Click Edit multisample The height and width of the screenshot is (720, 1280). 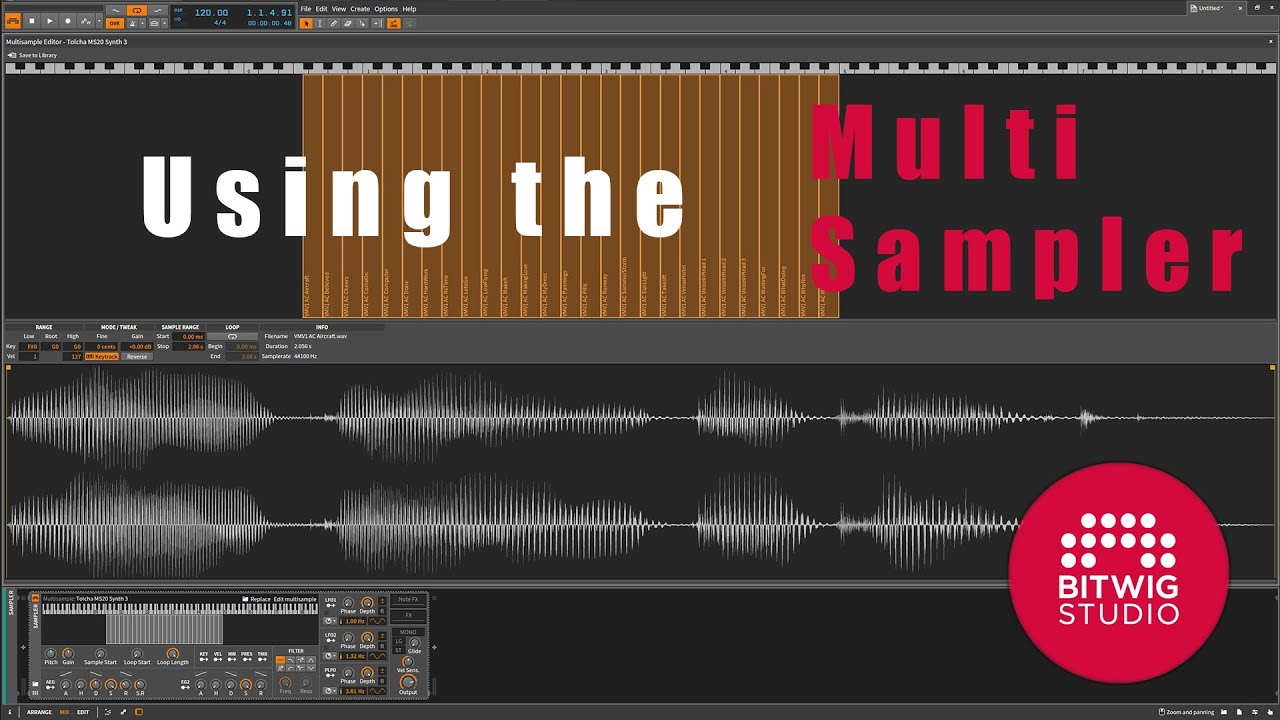(295, 599)
